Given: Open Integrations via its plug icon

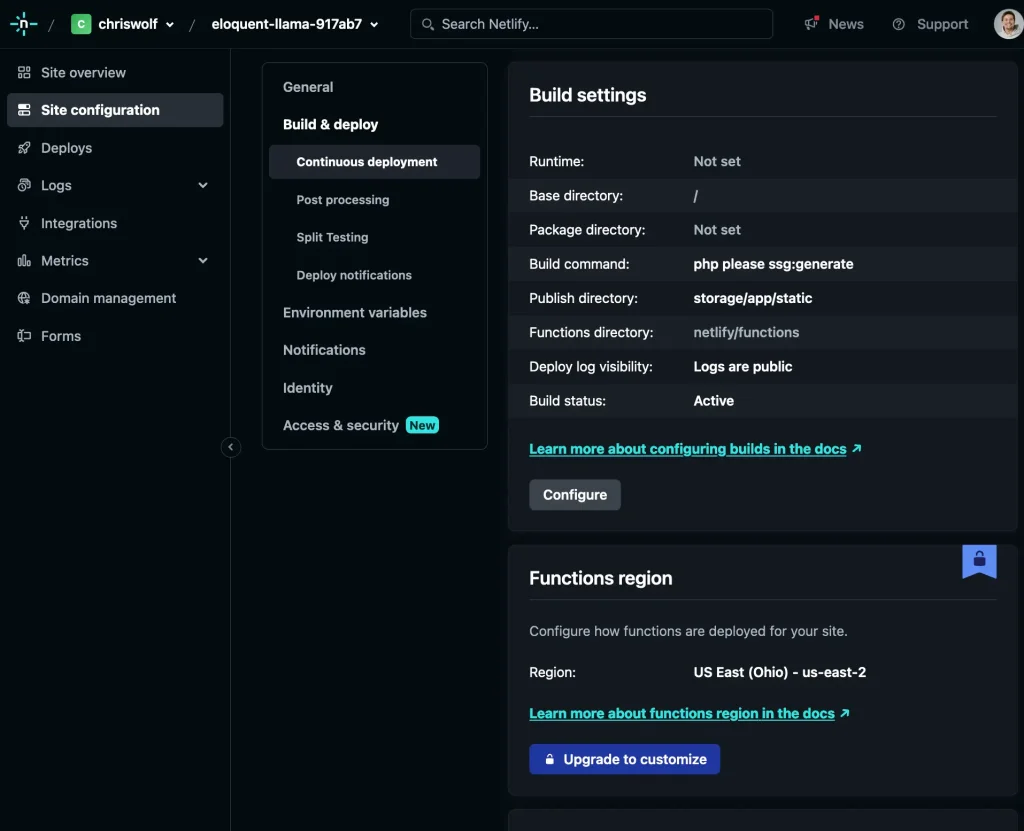Looking at the screenshot, I should coord(24,223).
